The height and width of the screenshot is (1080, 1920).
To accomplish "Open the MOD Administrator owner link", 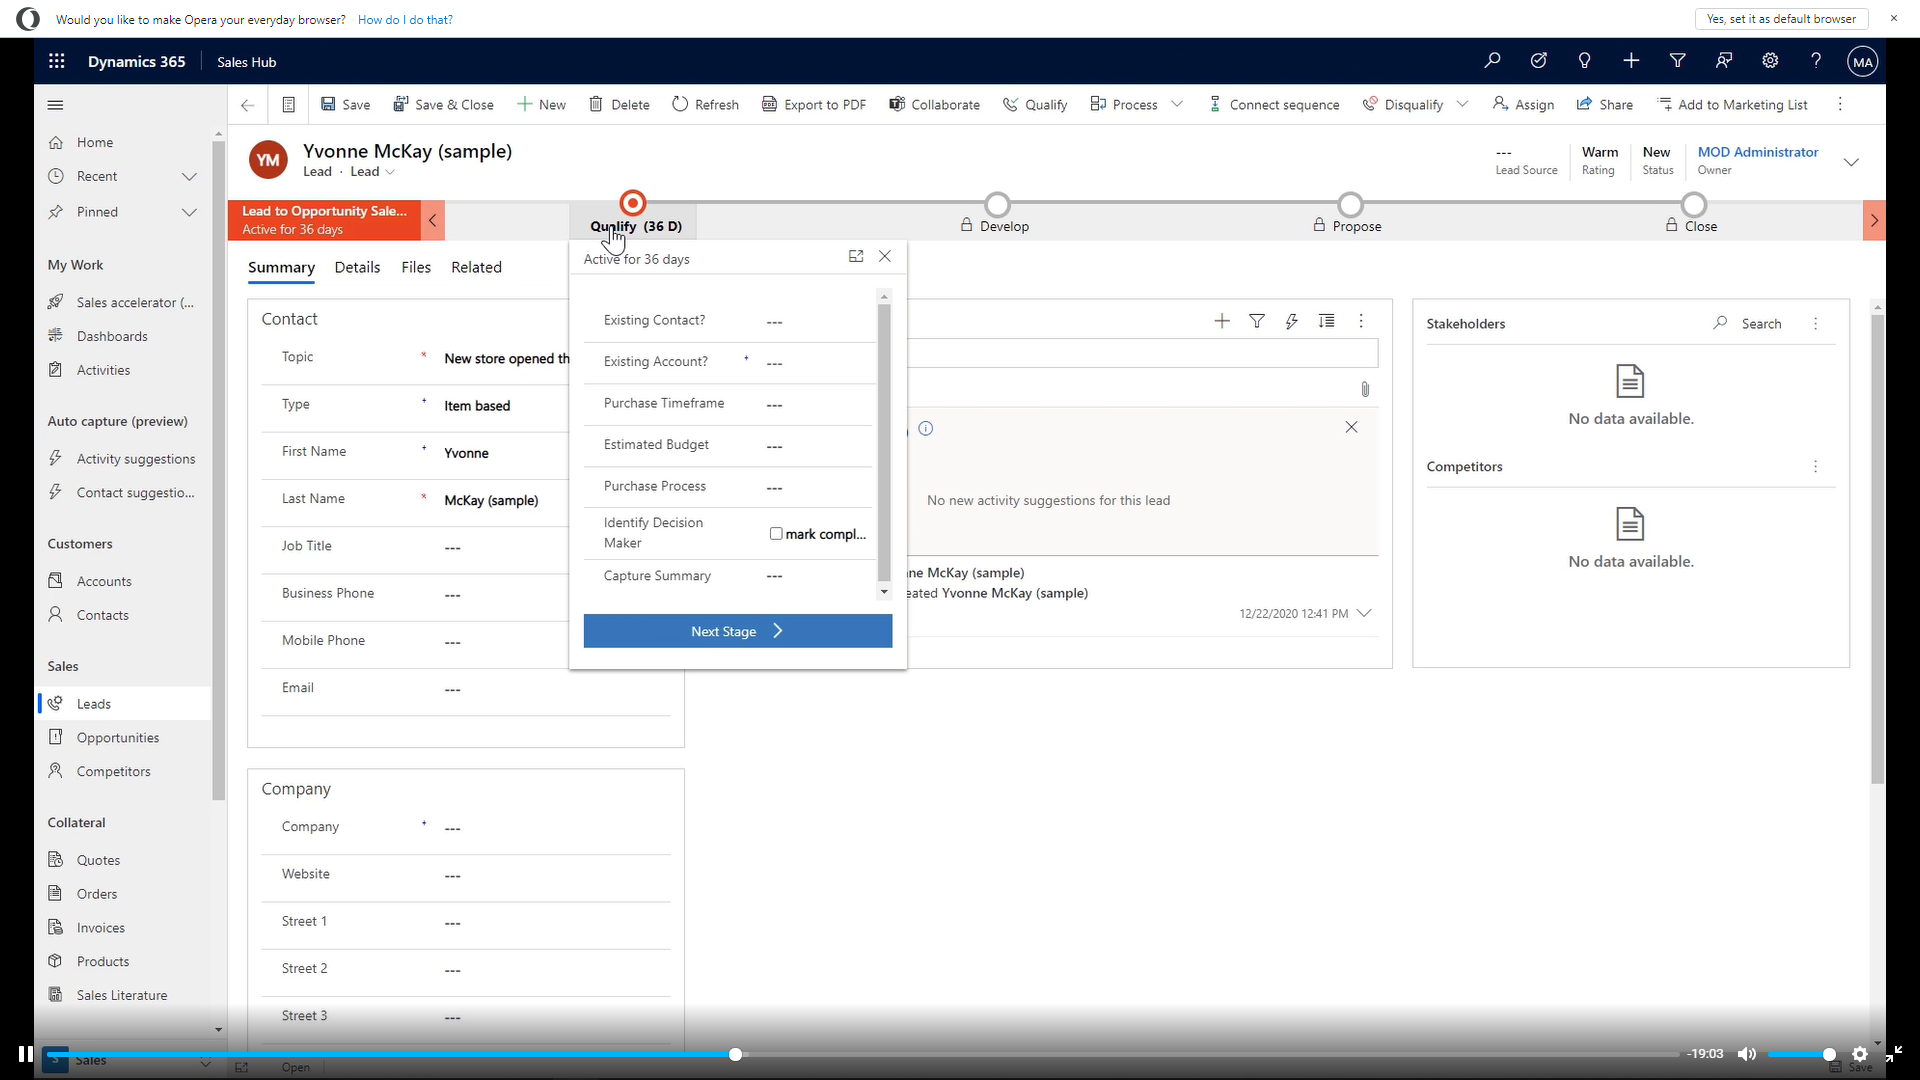I will click(x=1758, y=152).
